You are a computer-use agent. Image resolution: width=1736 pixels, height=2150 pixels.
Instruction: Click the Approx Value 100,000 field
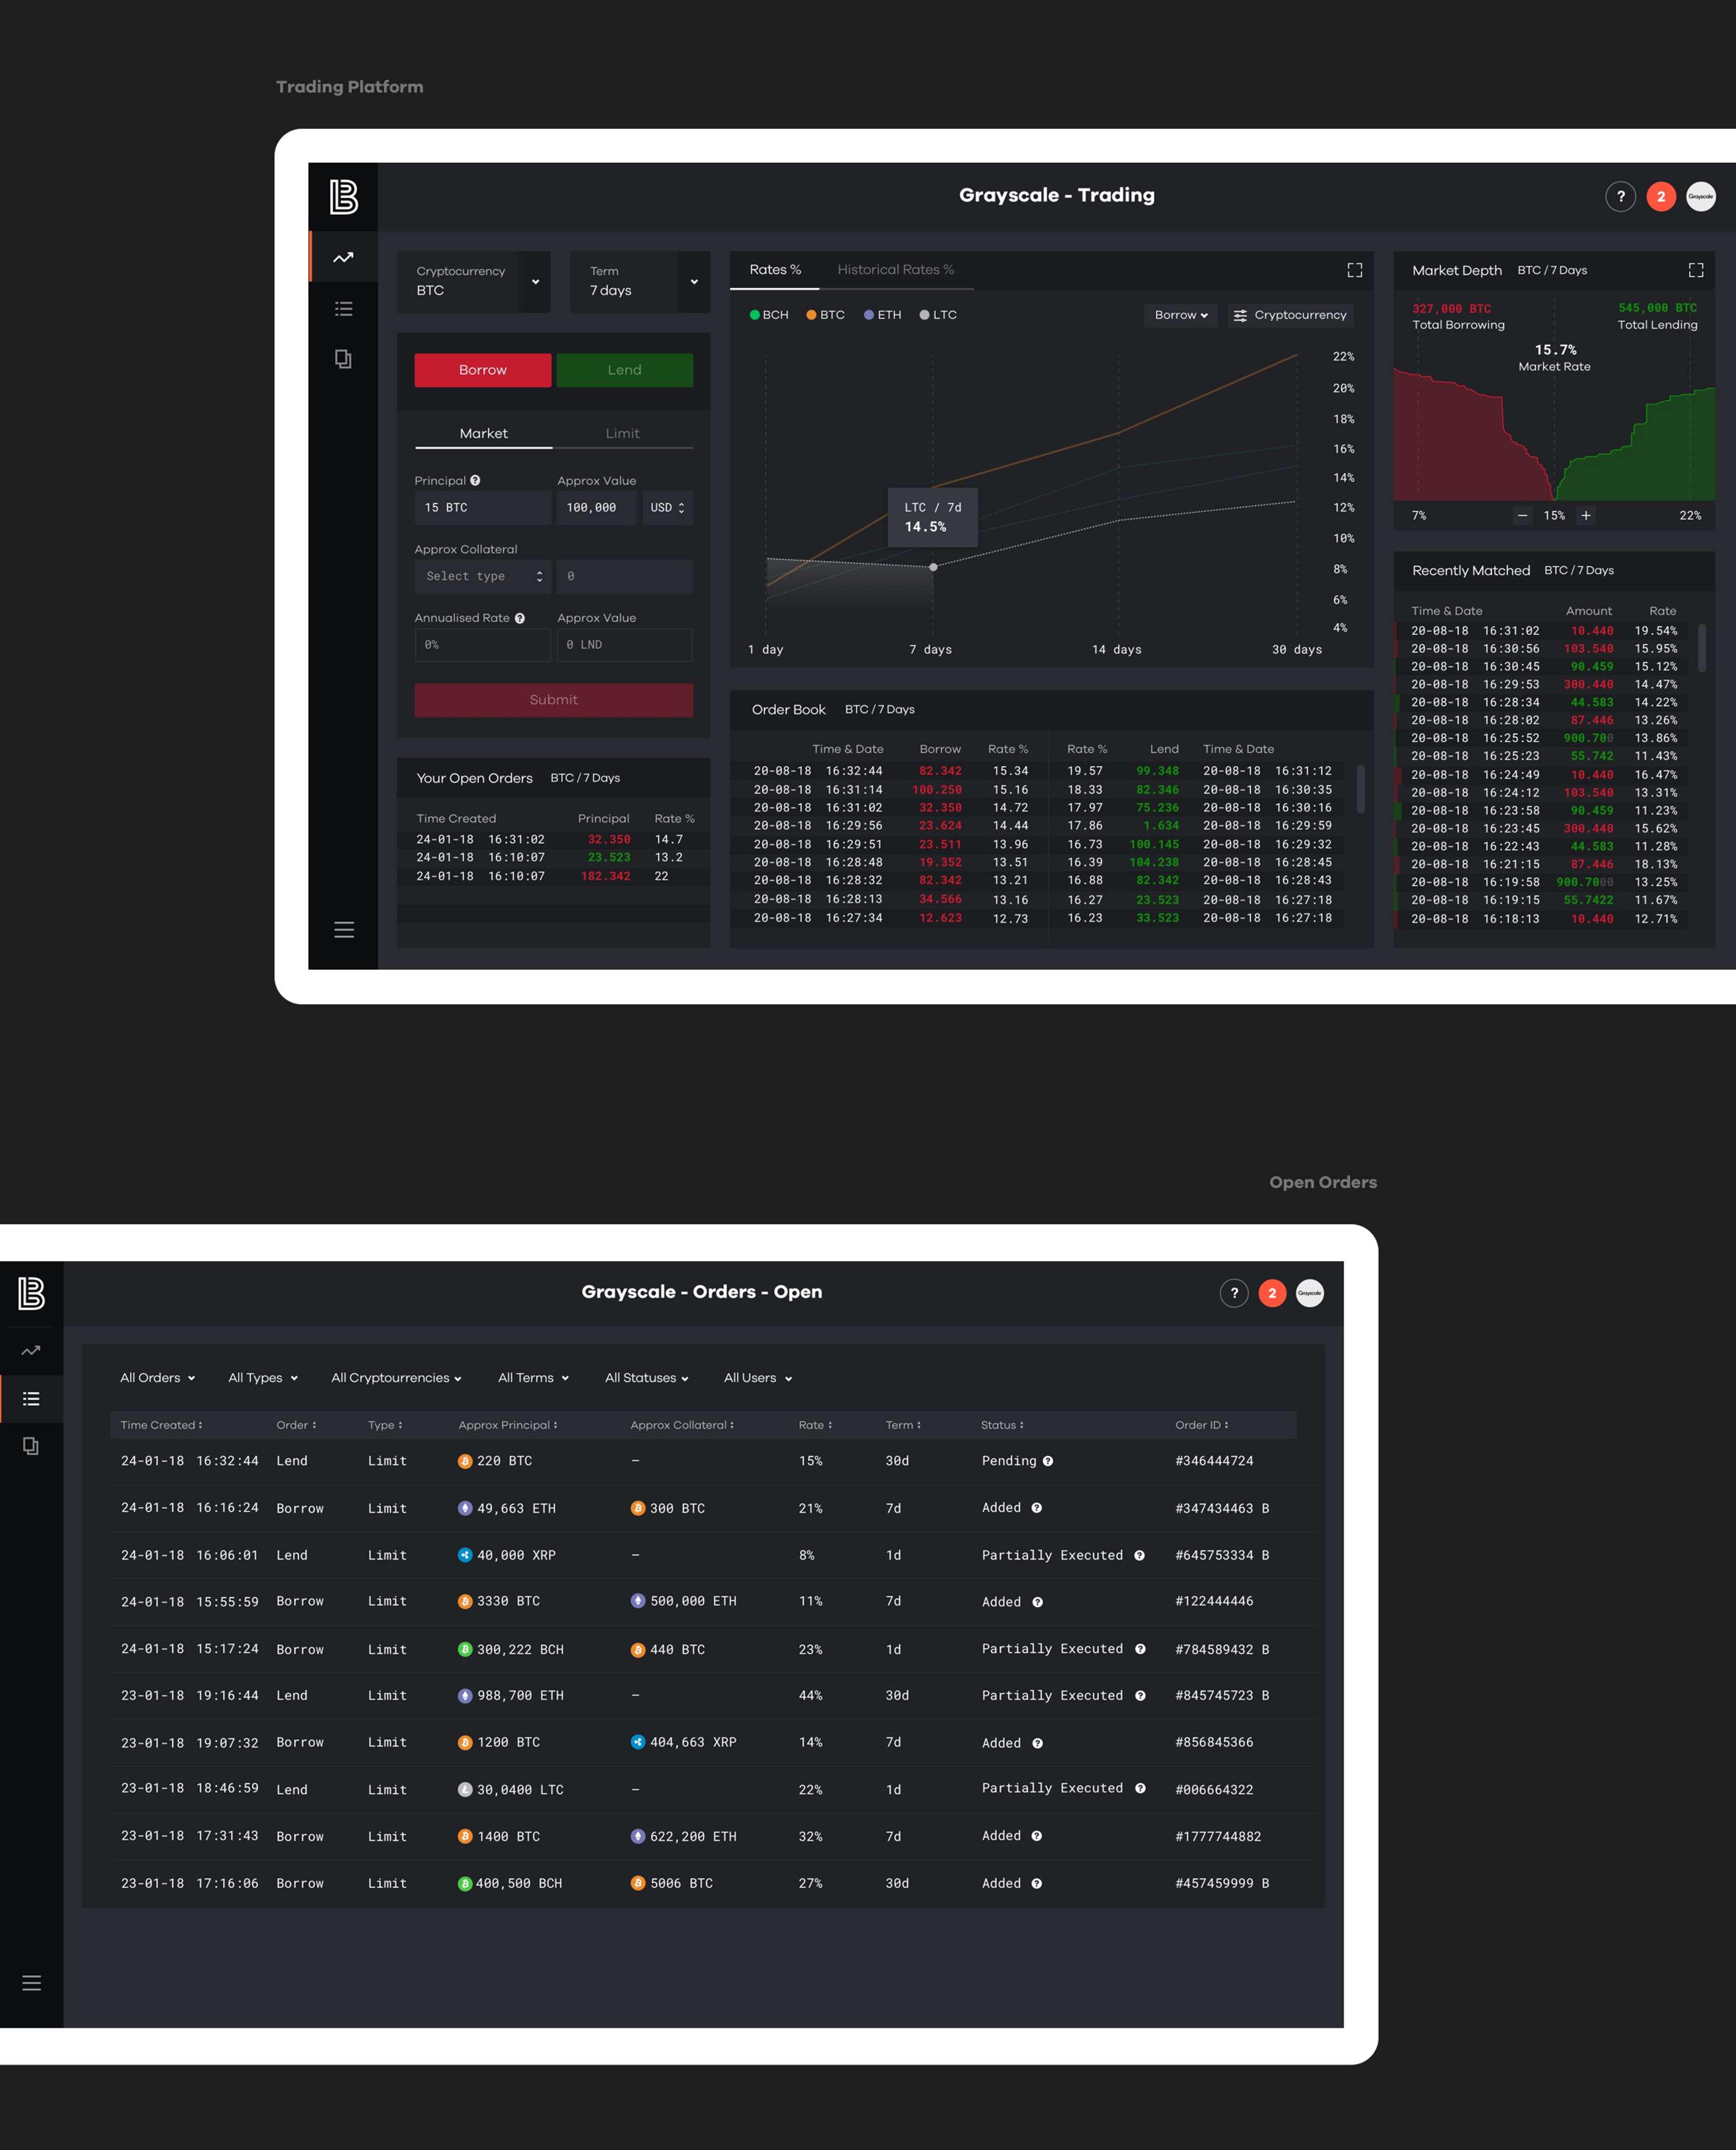(596, 508)
